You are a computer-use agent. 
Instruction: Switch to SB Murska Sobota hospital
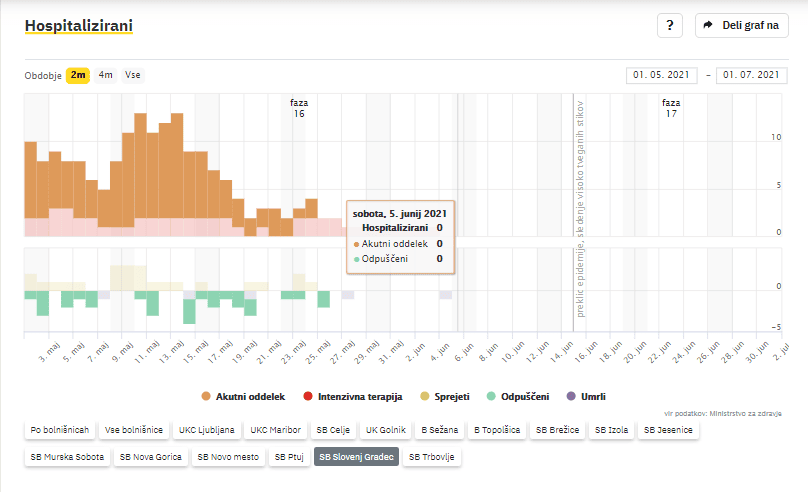point(66,456)
